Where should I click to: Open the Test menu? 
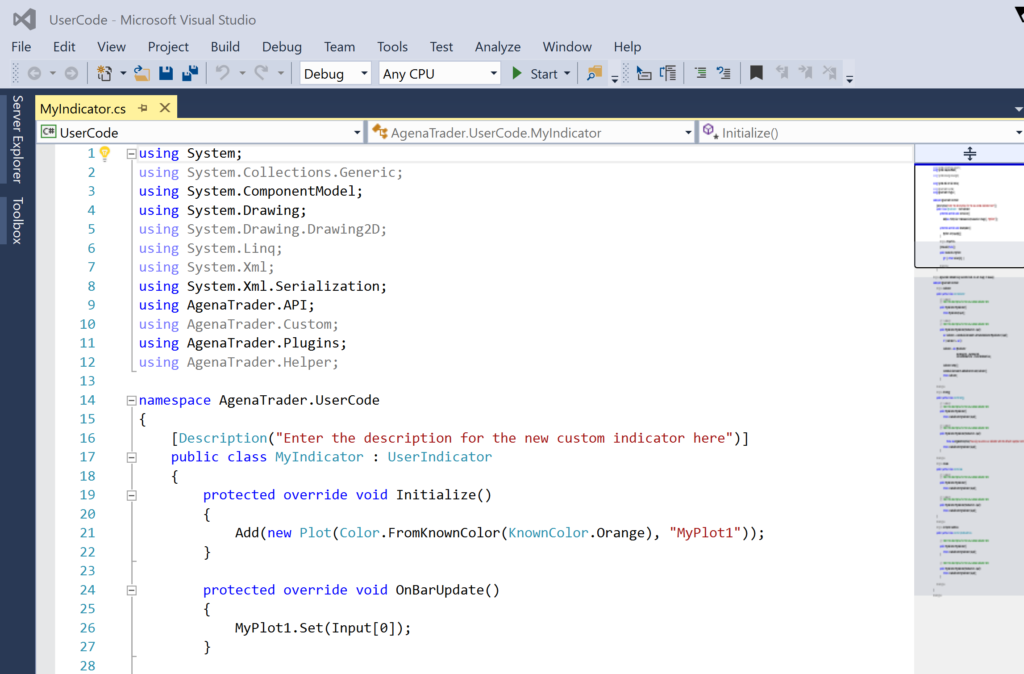tap(441, 46)
